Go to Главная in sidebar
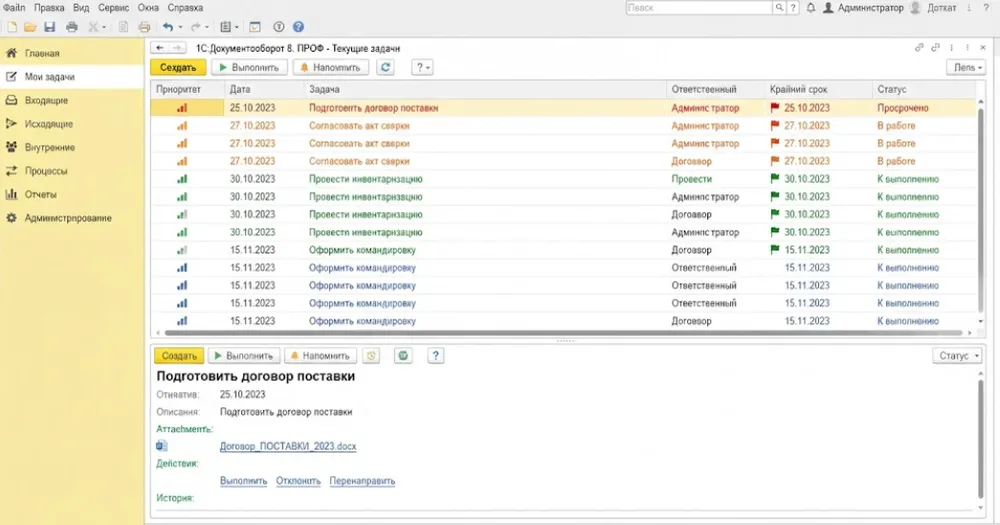The width and height of the screenshot is (1000, 525). [x=72, y=53]
